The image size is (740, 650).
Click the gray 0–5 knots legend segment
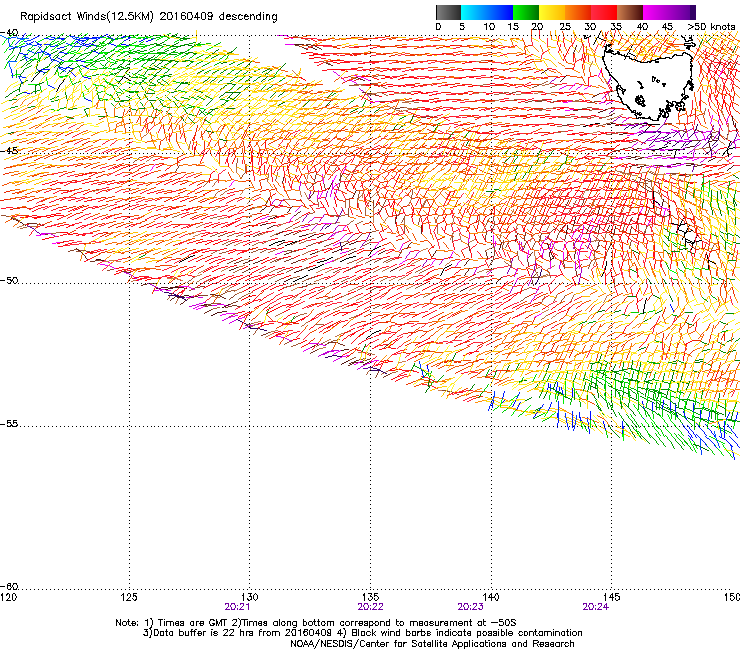pyautogui.click(x=448, y=12)
